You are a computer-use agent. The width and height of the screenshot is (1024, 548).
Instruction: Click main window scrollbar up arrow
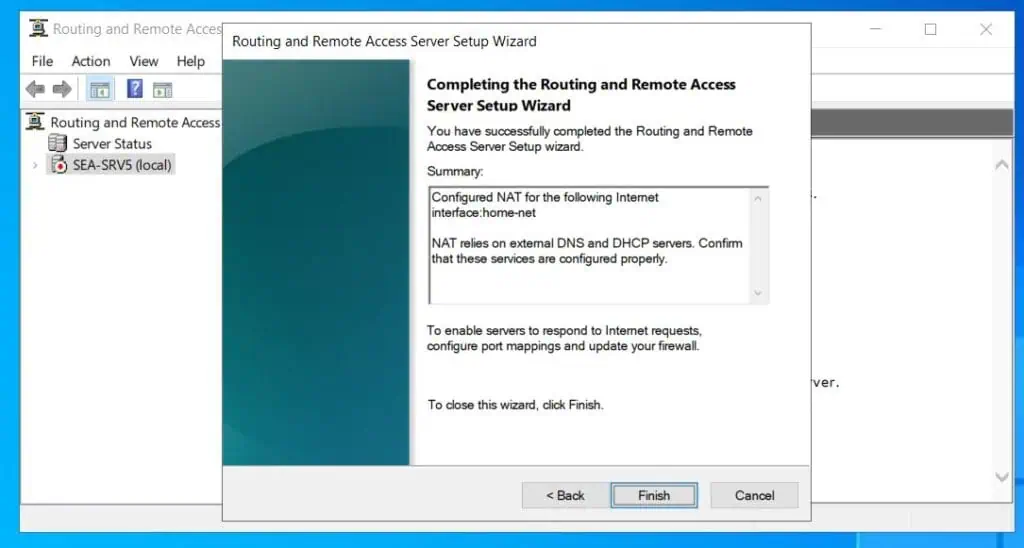point(1002,165)
